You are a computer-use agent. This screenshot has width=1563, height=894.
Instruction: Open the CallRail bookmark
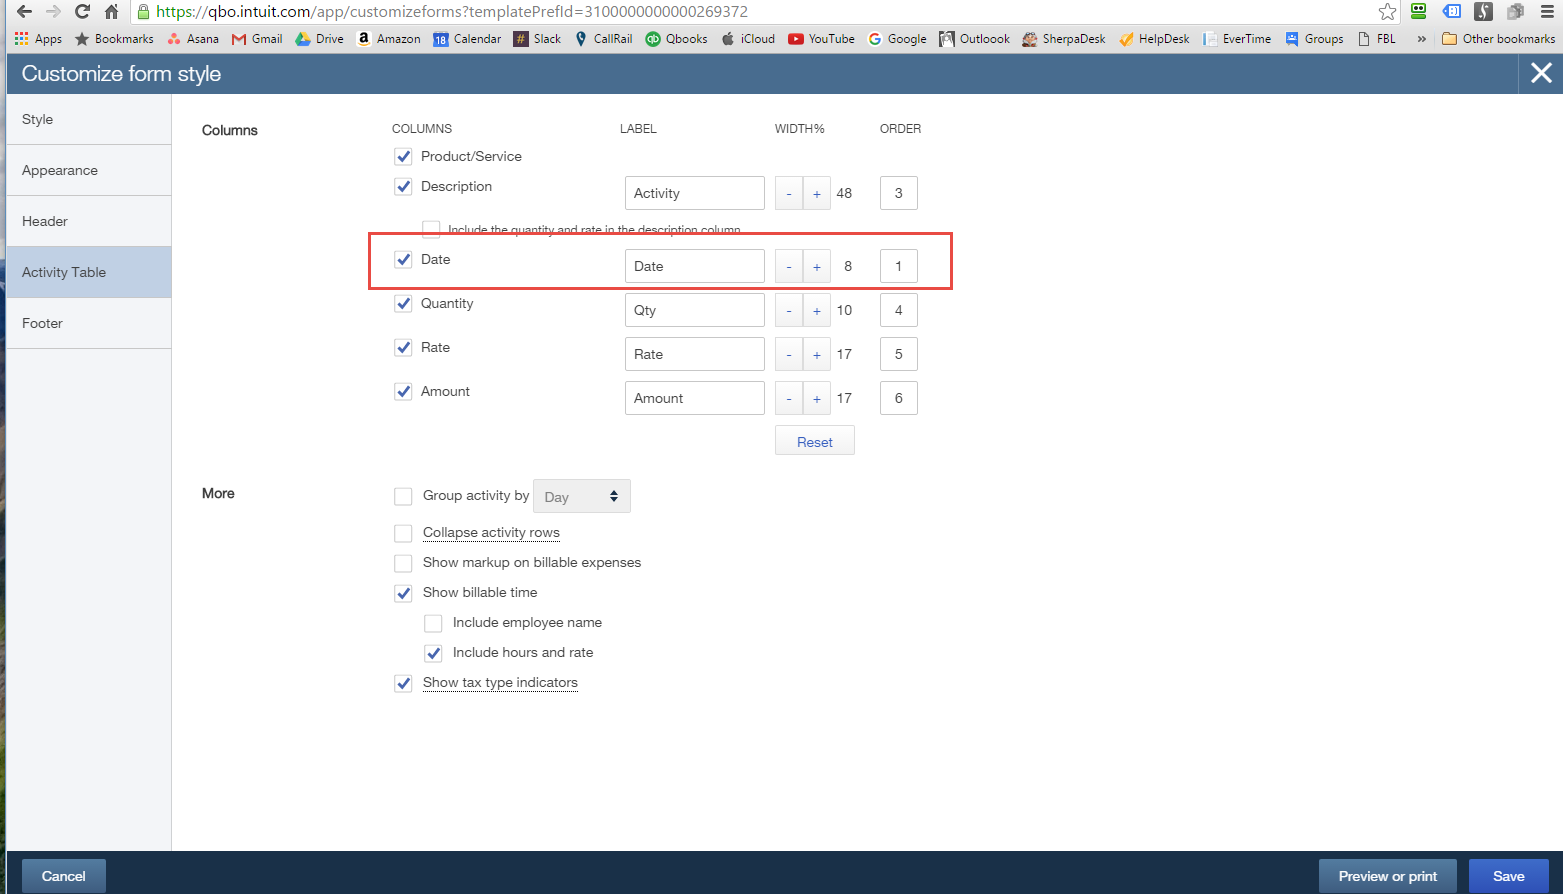[x=604, y=38]
